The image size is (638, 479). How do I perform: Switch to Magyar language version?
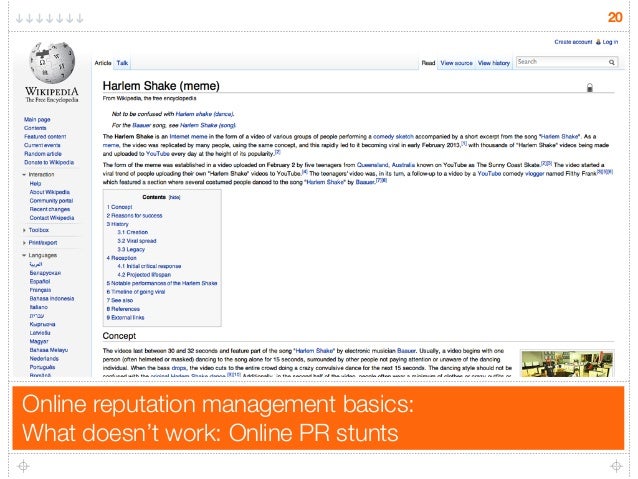click(x=39, y=341)
